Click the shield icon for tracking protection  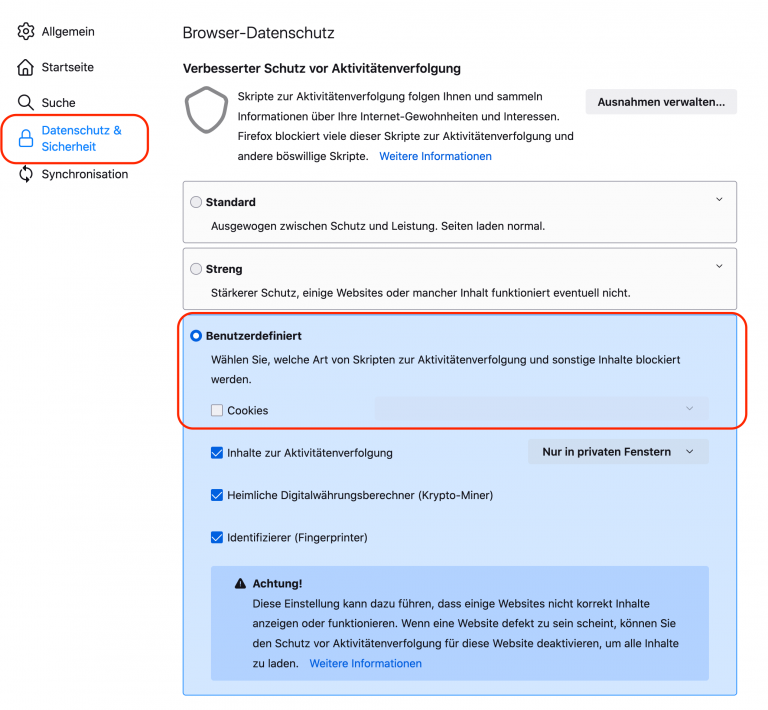point(206,111)
